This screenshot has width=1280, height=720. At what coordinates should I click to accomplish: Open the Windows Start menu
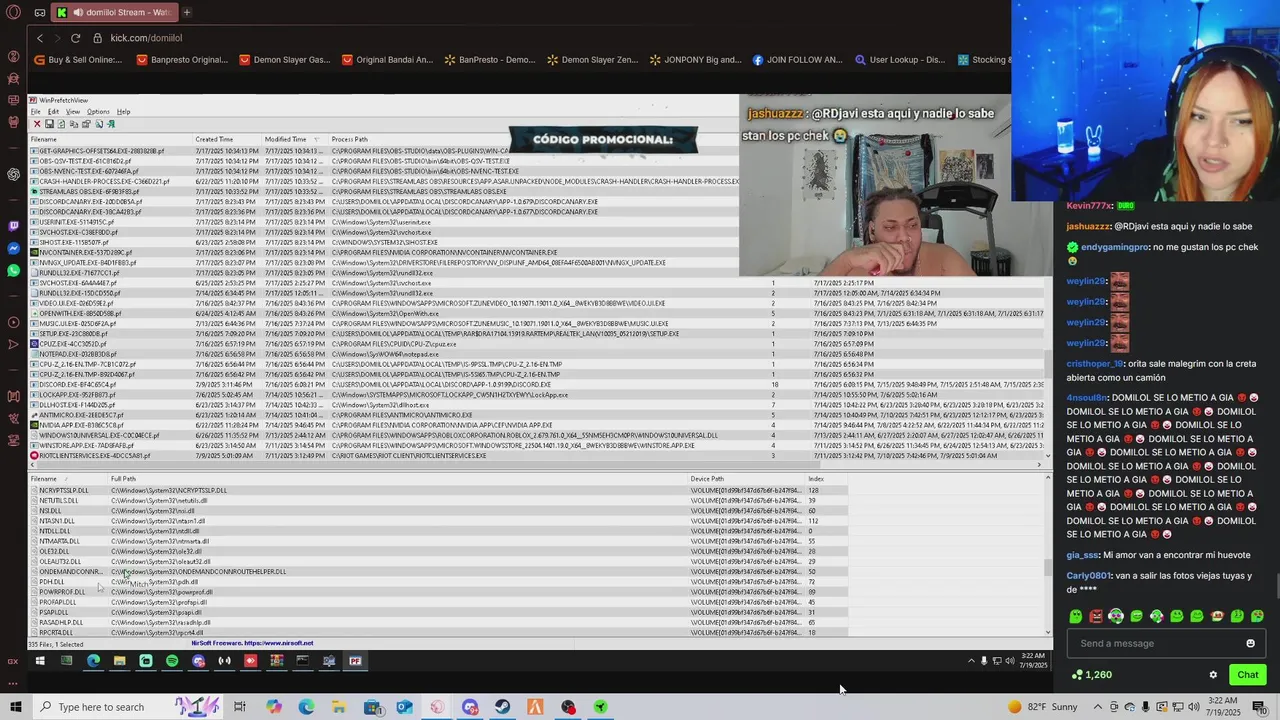click(15, 707)
